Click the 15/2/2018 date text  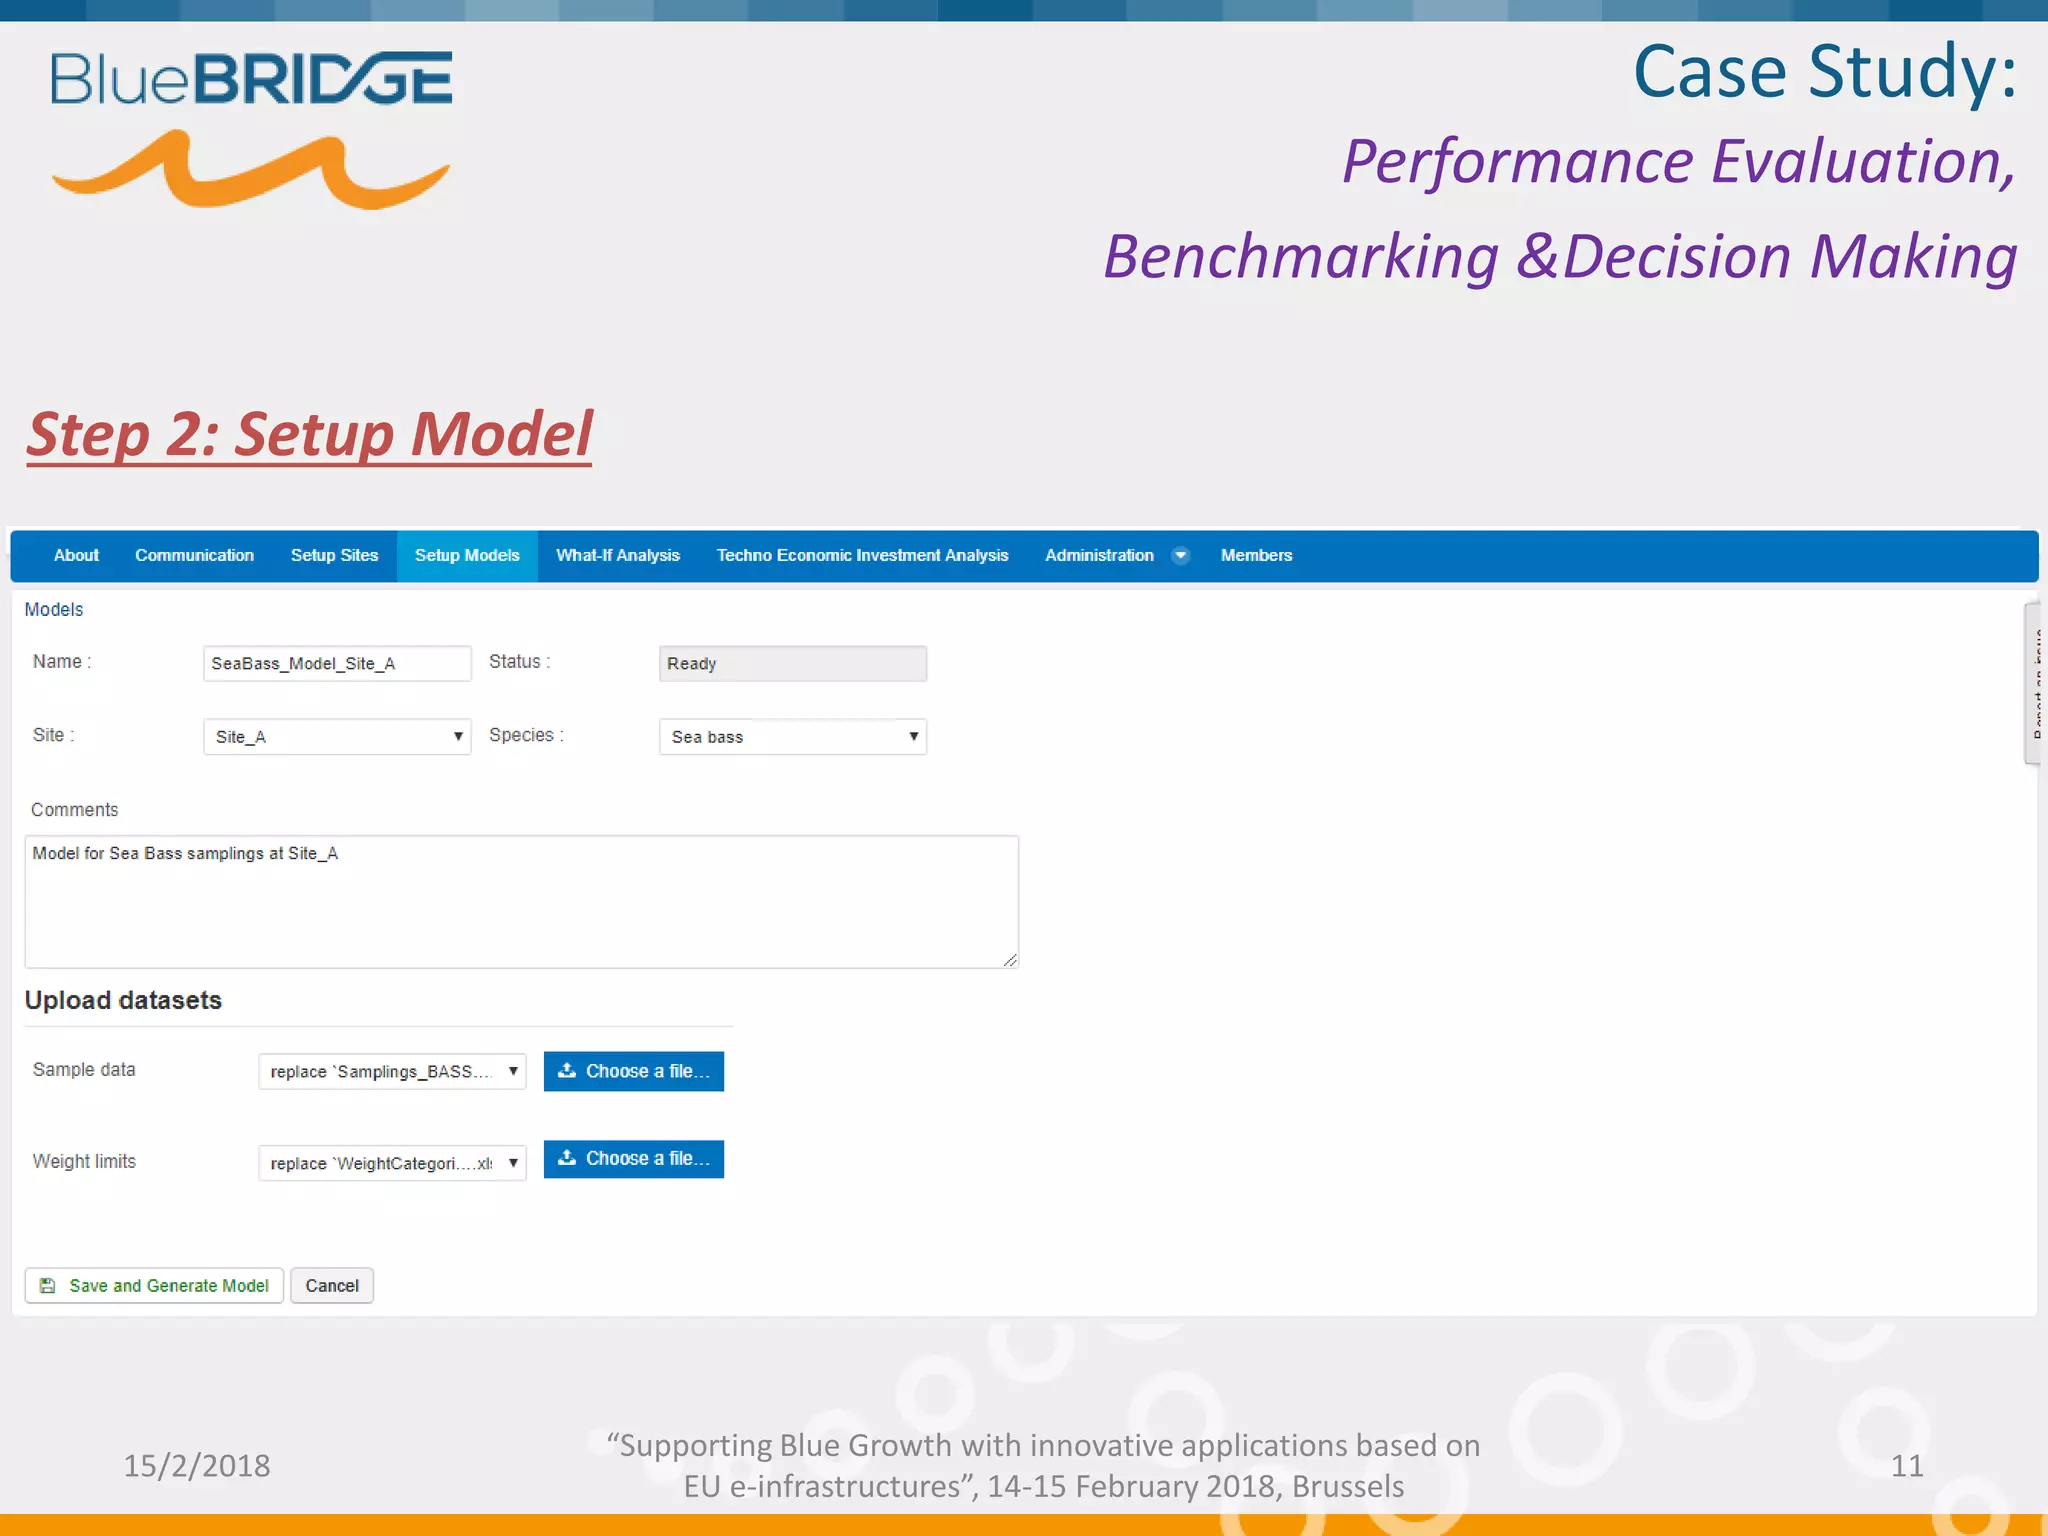click(x=197, y=1465)
